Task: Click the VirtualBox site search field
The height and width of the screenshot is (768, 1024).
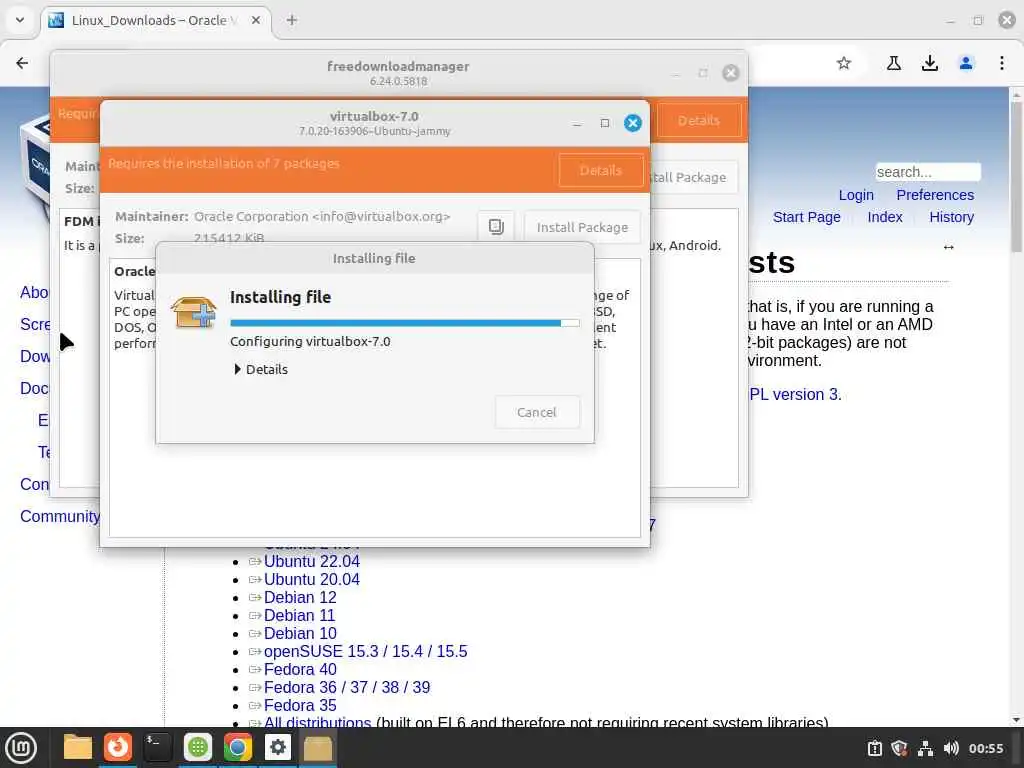Action: click(927, 172)
